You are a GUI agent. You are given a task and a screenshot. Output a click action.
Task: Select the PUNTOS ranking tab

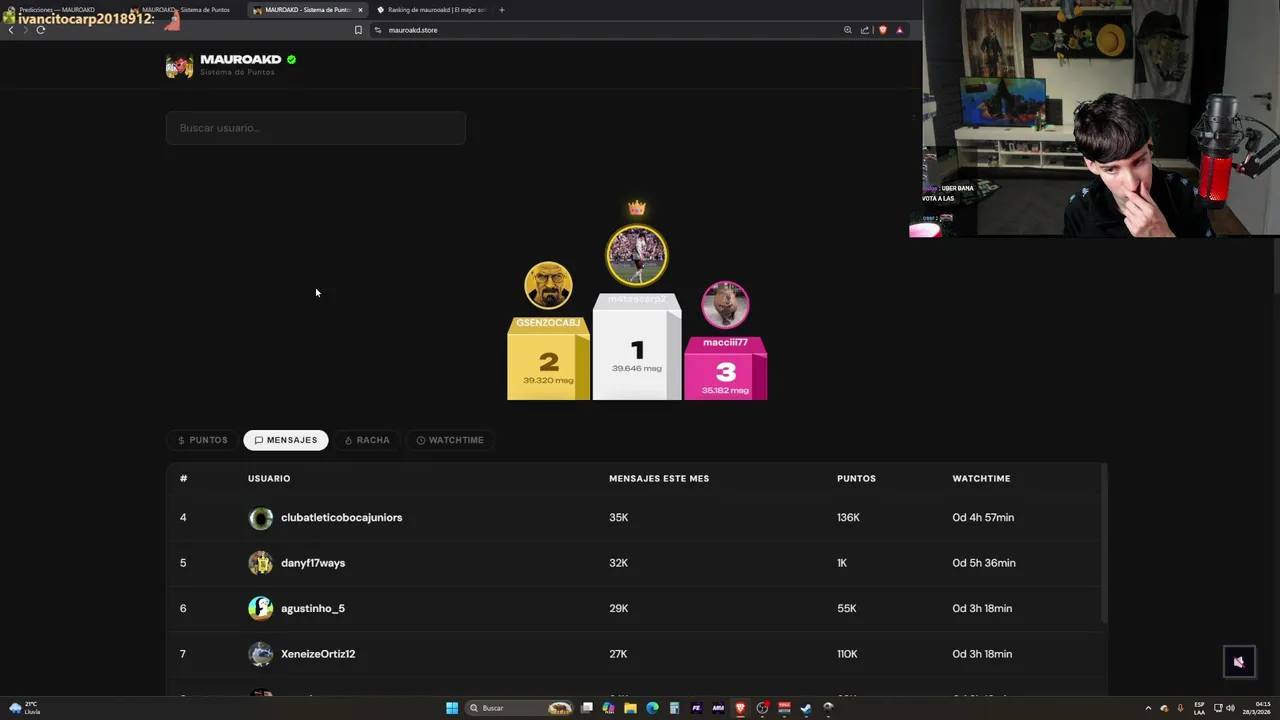point(203,440)
